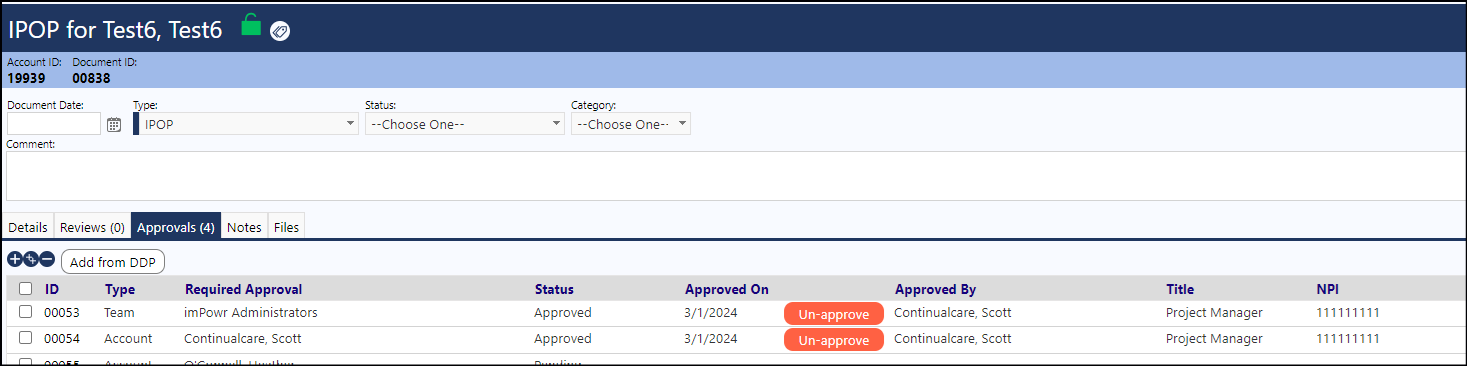Switch to the Reviews (0) tab
1467x366 pixels.
(x=92, y=227)
